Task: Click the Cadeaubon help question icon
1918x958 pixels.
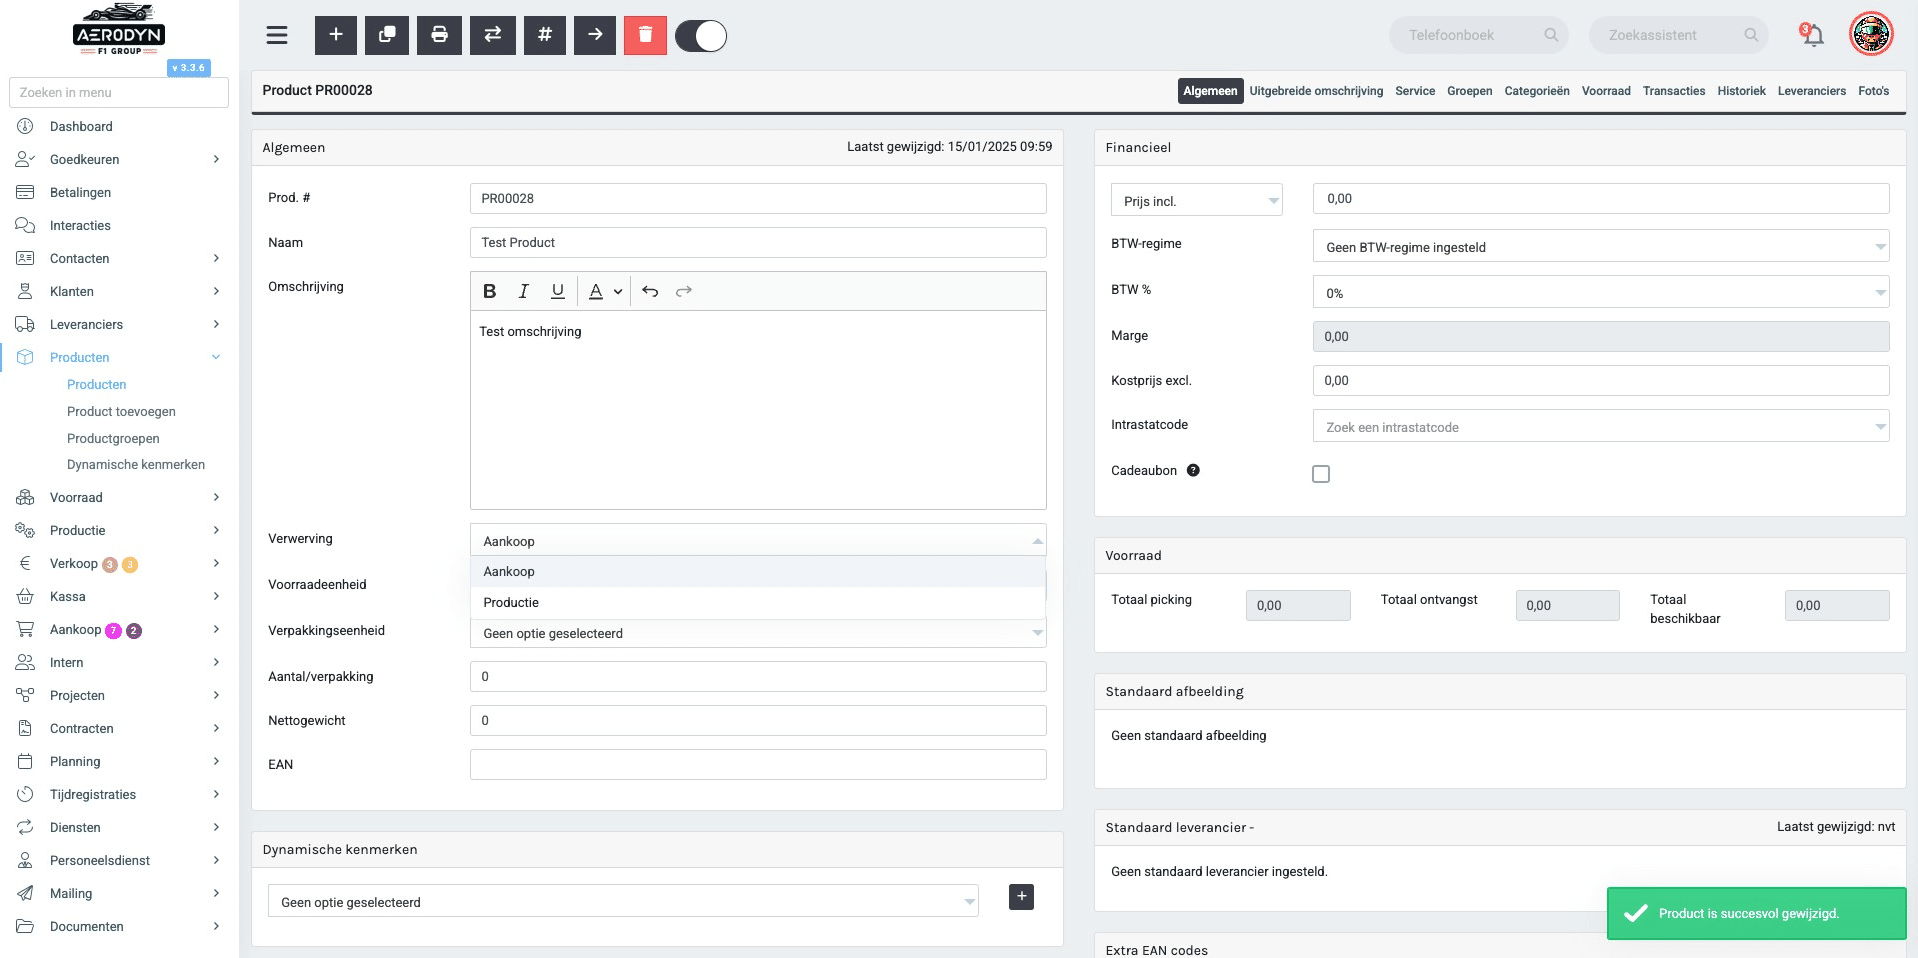Action: (x=1193, y=470)
